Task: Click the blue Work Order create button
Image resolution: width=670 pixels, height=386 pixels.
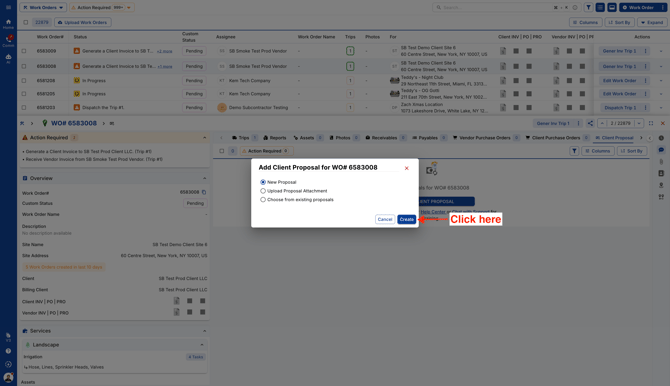Action: [638, 7]
